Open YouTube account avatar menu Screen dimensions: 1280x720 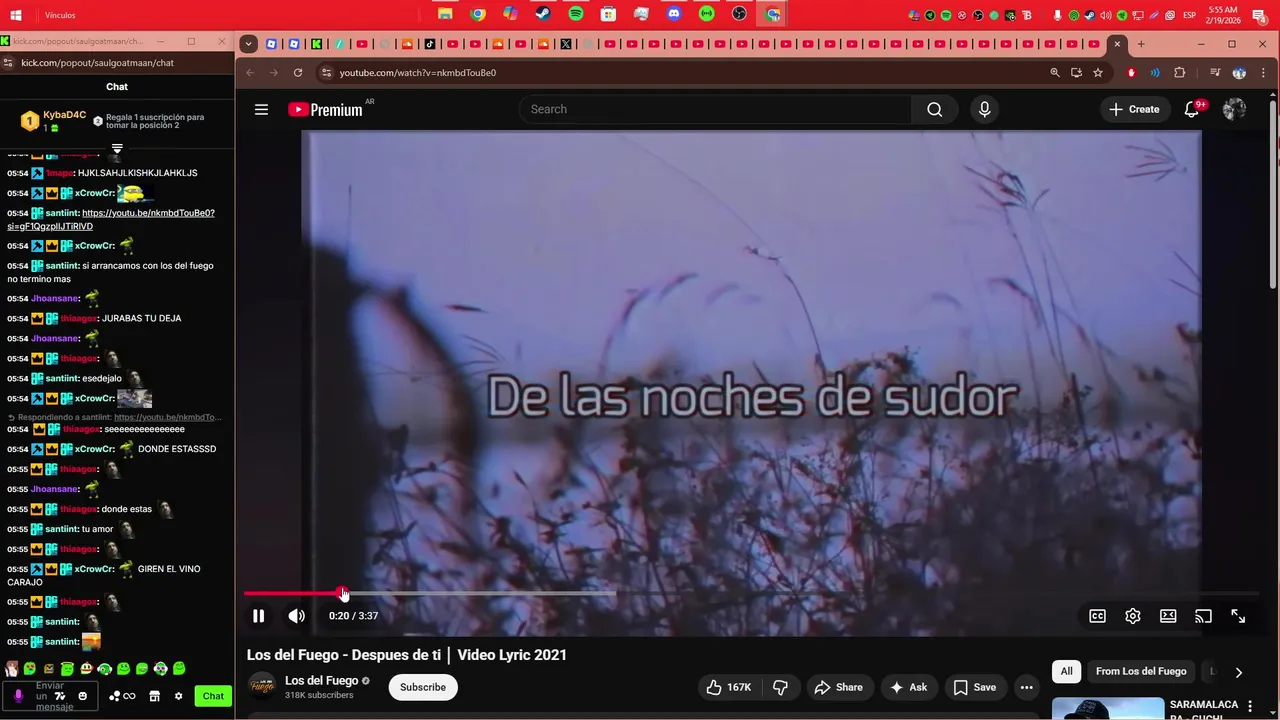[1235, 109]
